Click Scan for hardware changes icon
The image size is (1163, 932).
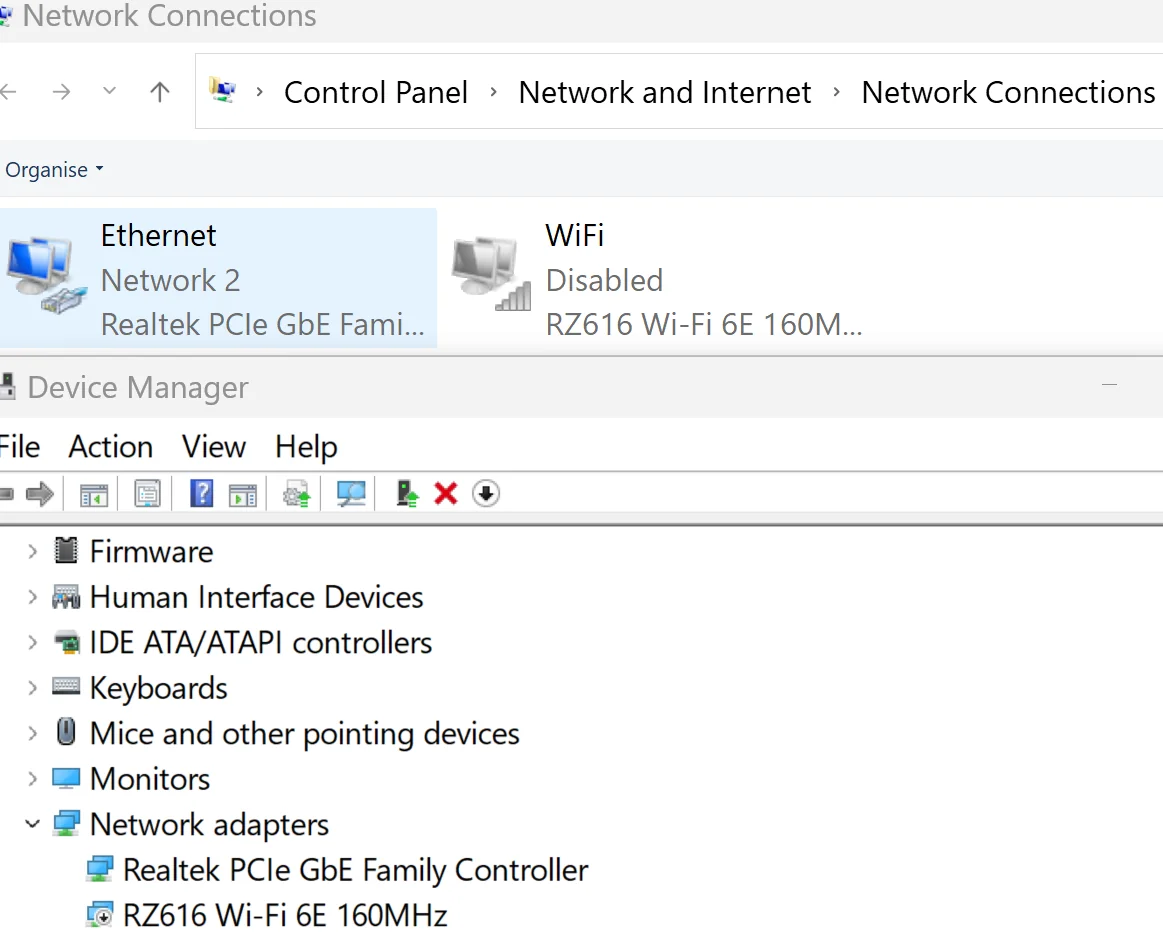point(351,494)
